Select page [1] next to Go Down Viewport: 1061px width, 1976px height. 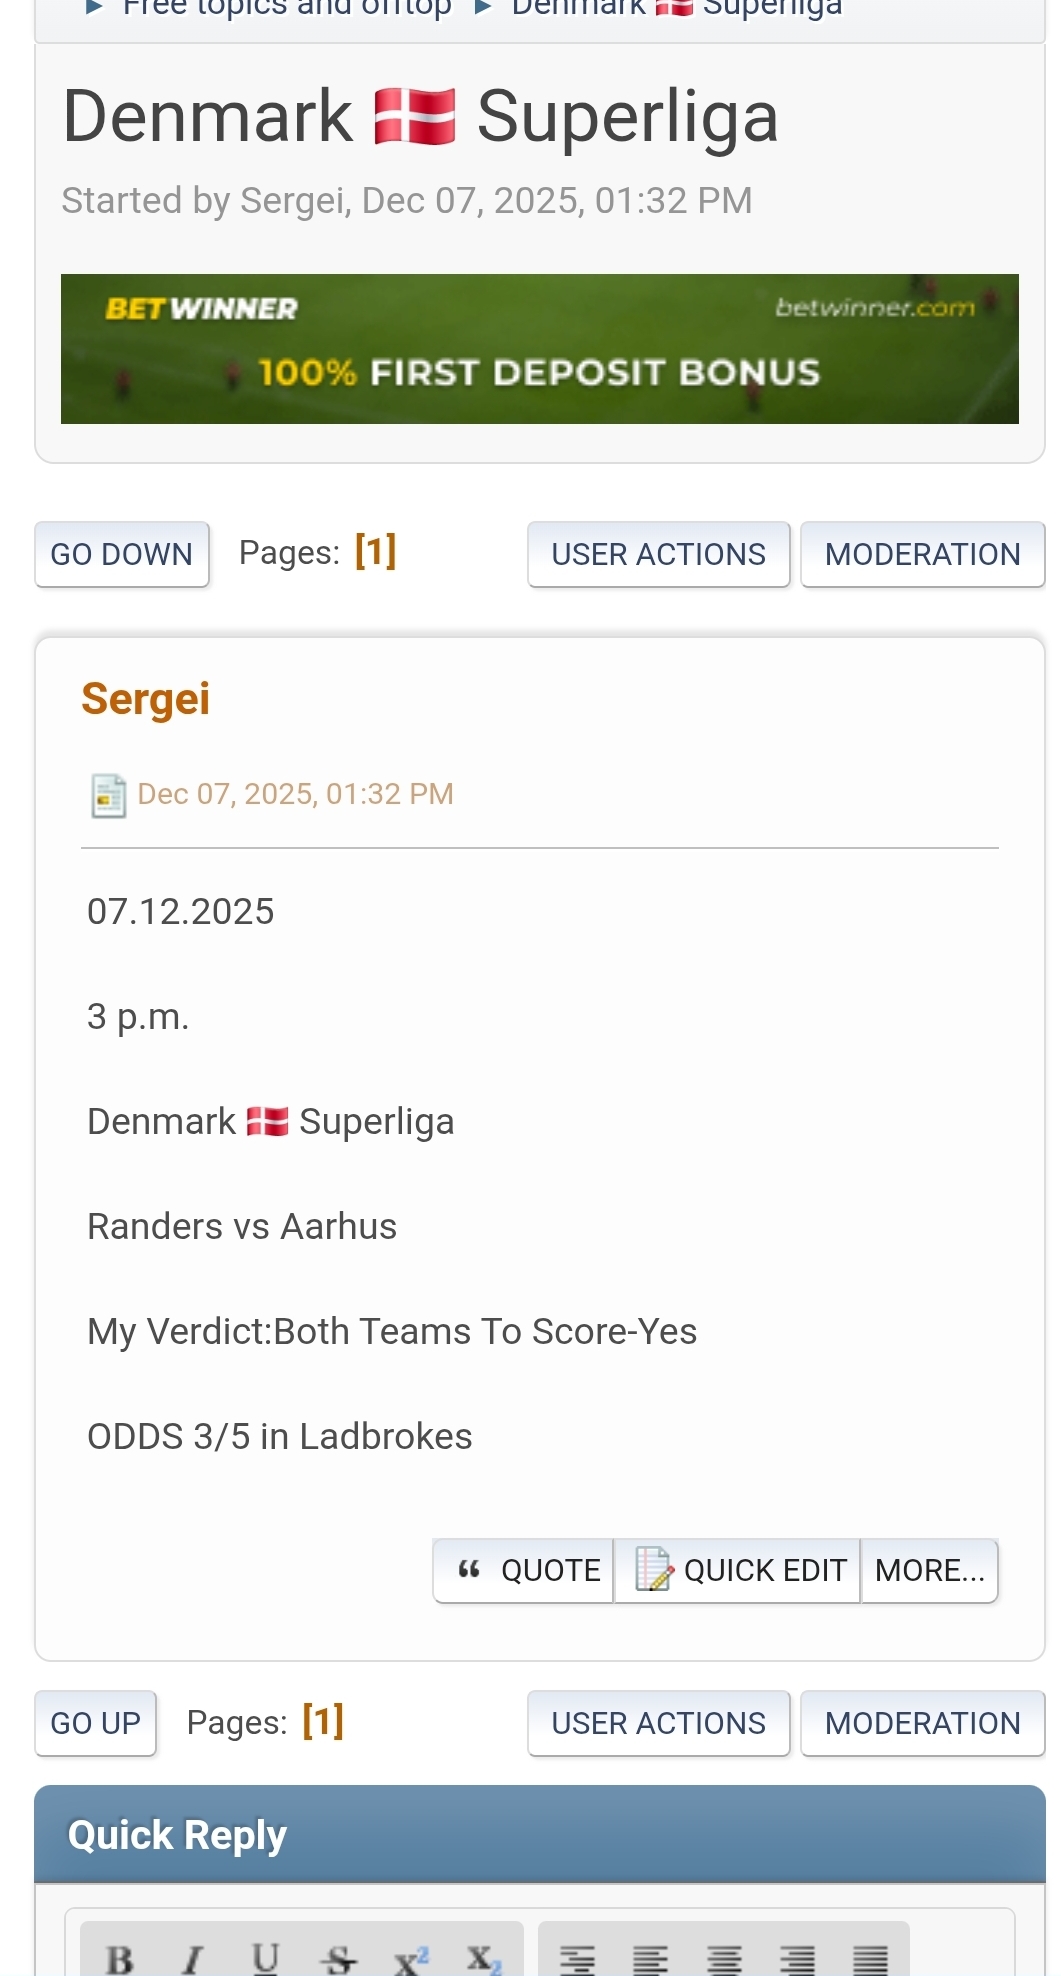coord(376,551)
